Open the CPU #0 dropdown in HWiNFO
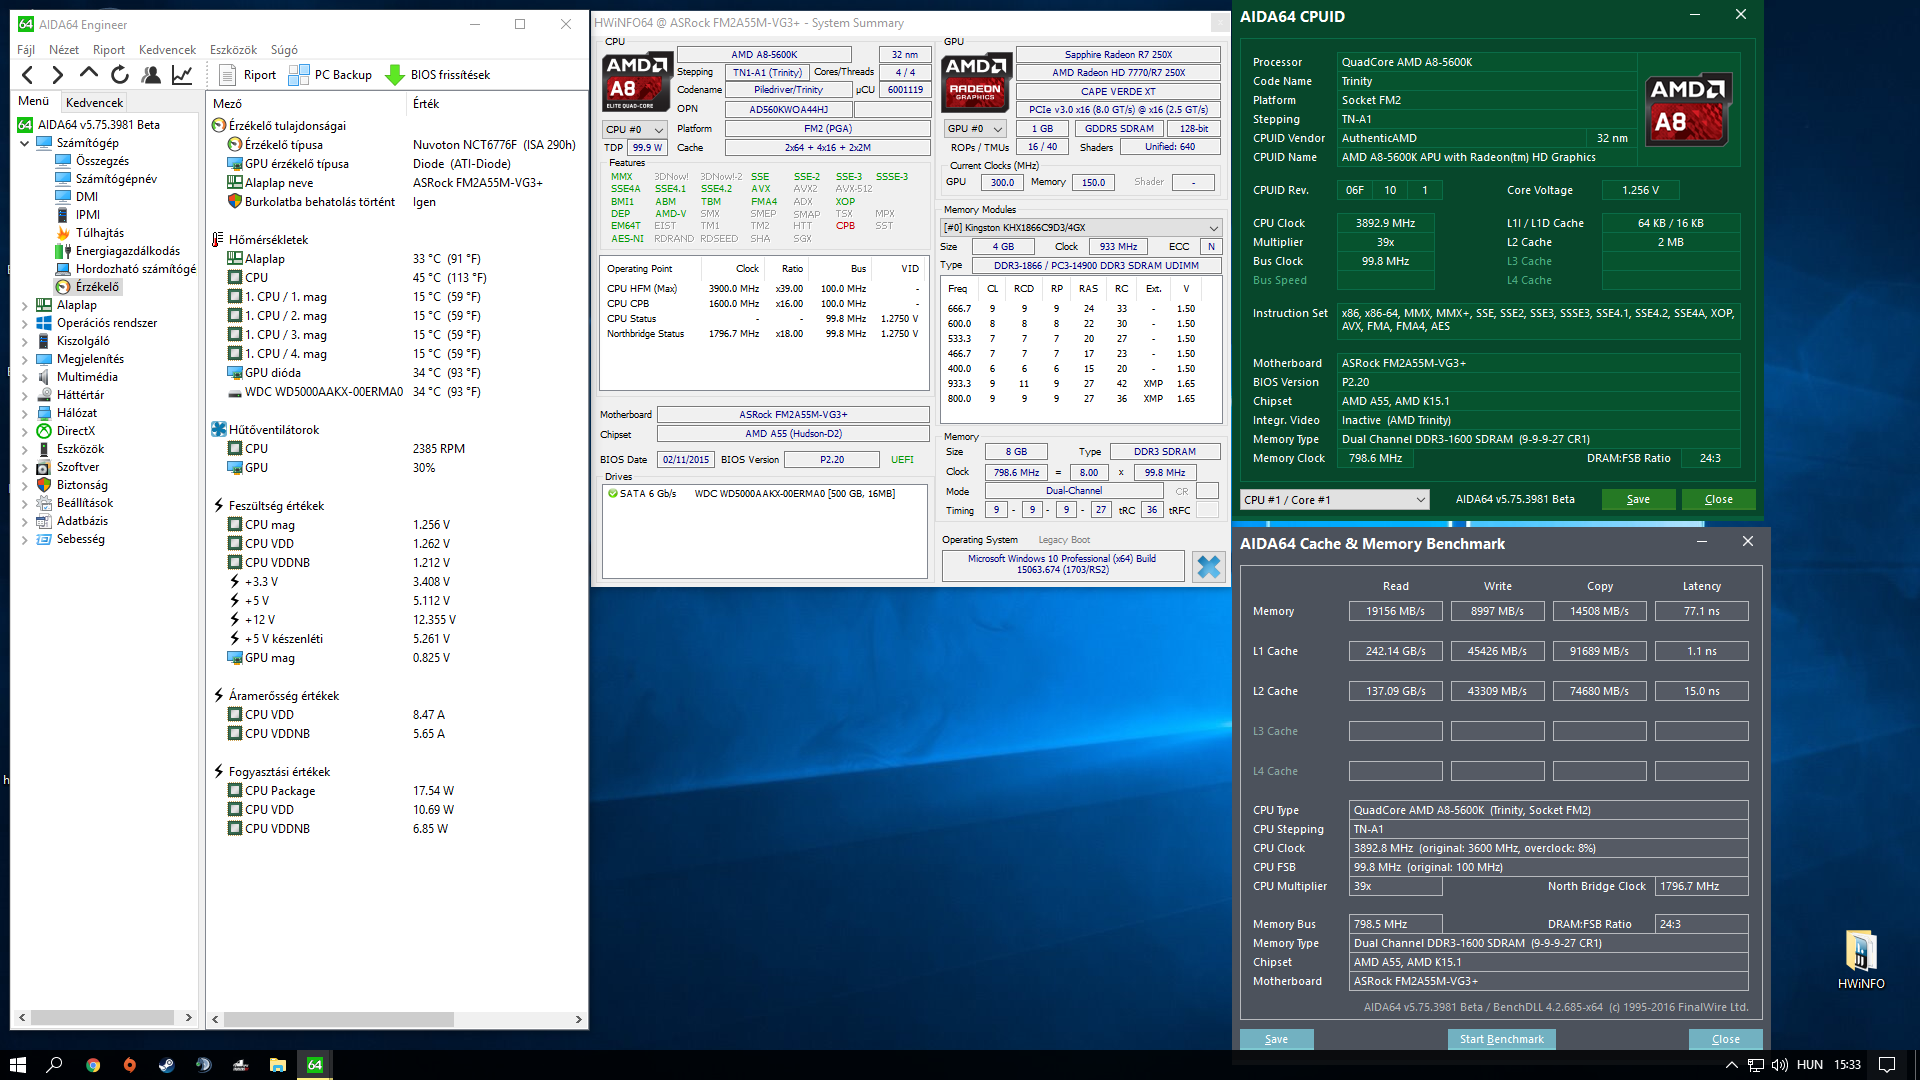This screenshot has height=1080, width=1920. (x=634, y=130)
